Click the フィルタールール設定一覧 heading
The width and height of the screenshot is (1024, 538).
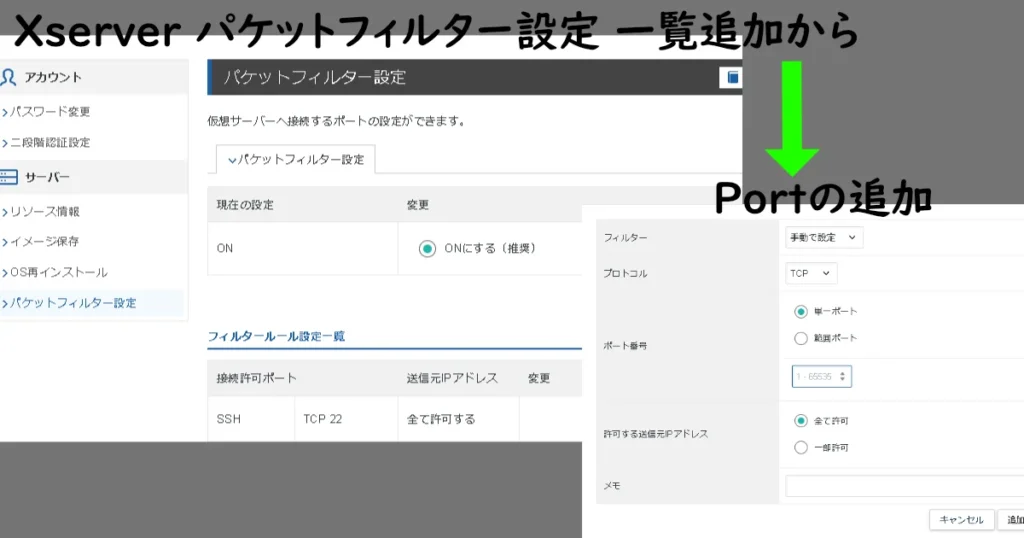coord(276,336)
